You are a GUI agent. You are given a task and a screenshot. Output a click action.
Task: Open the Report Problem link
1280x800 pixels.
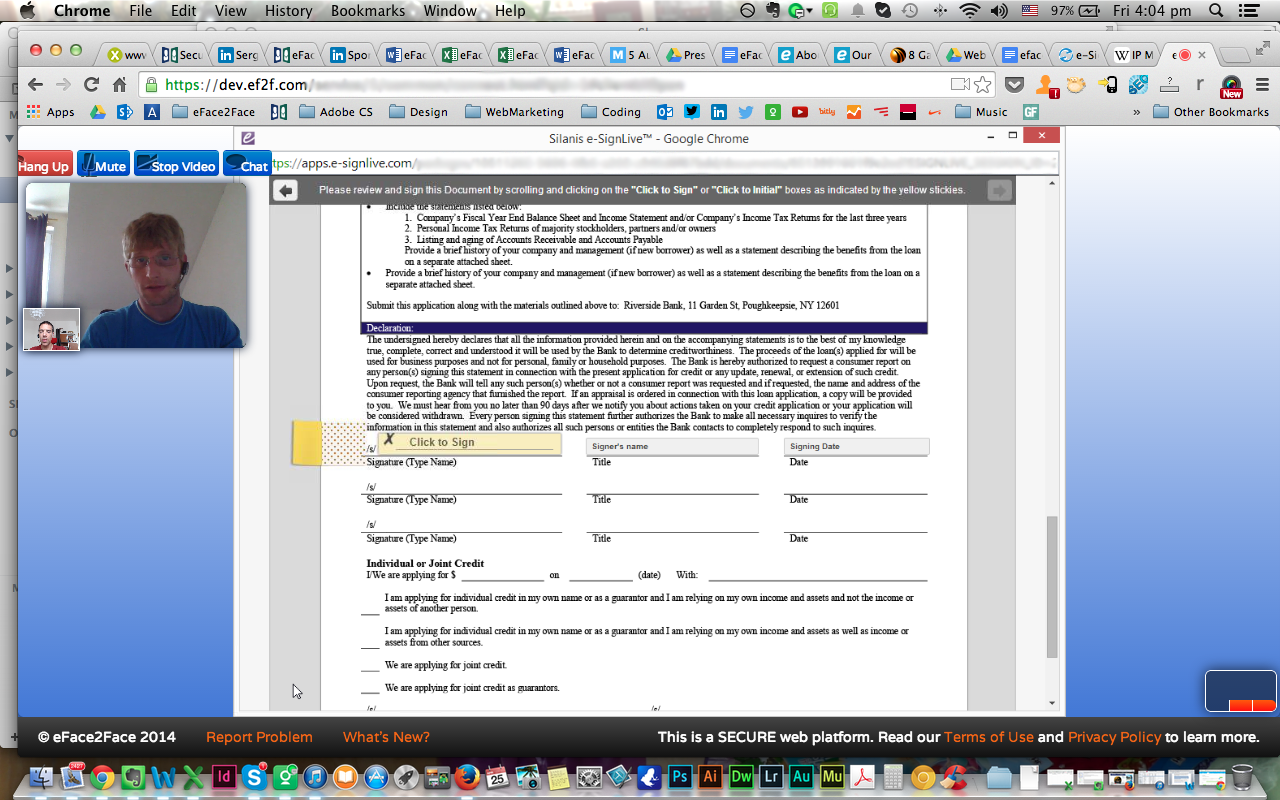(259, 737)
